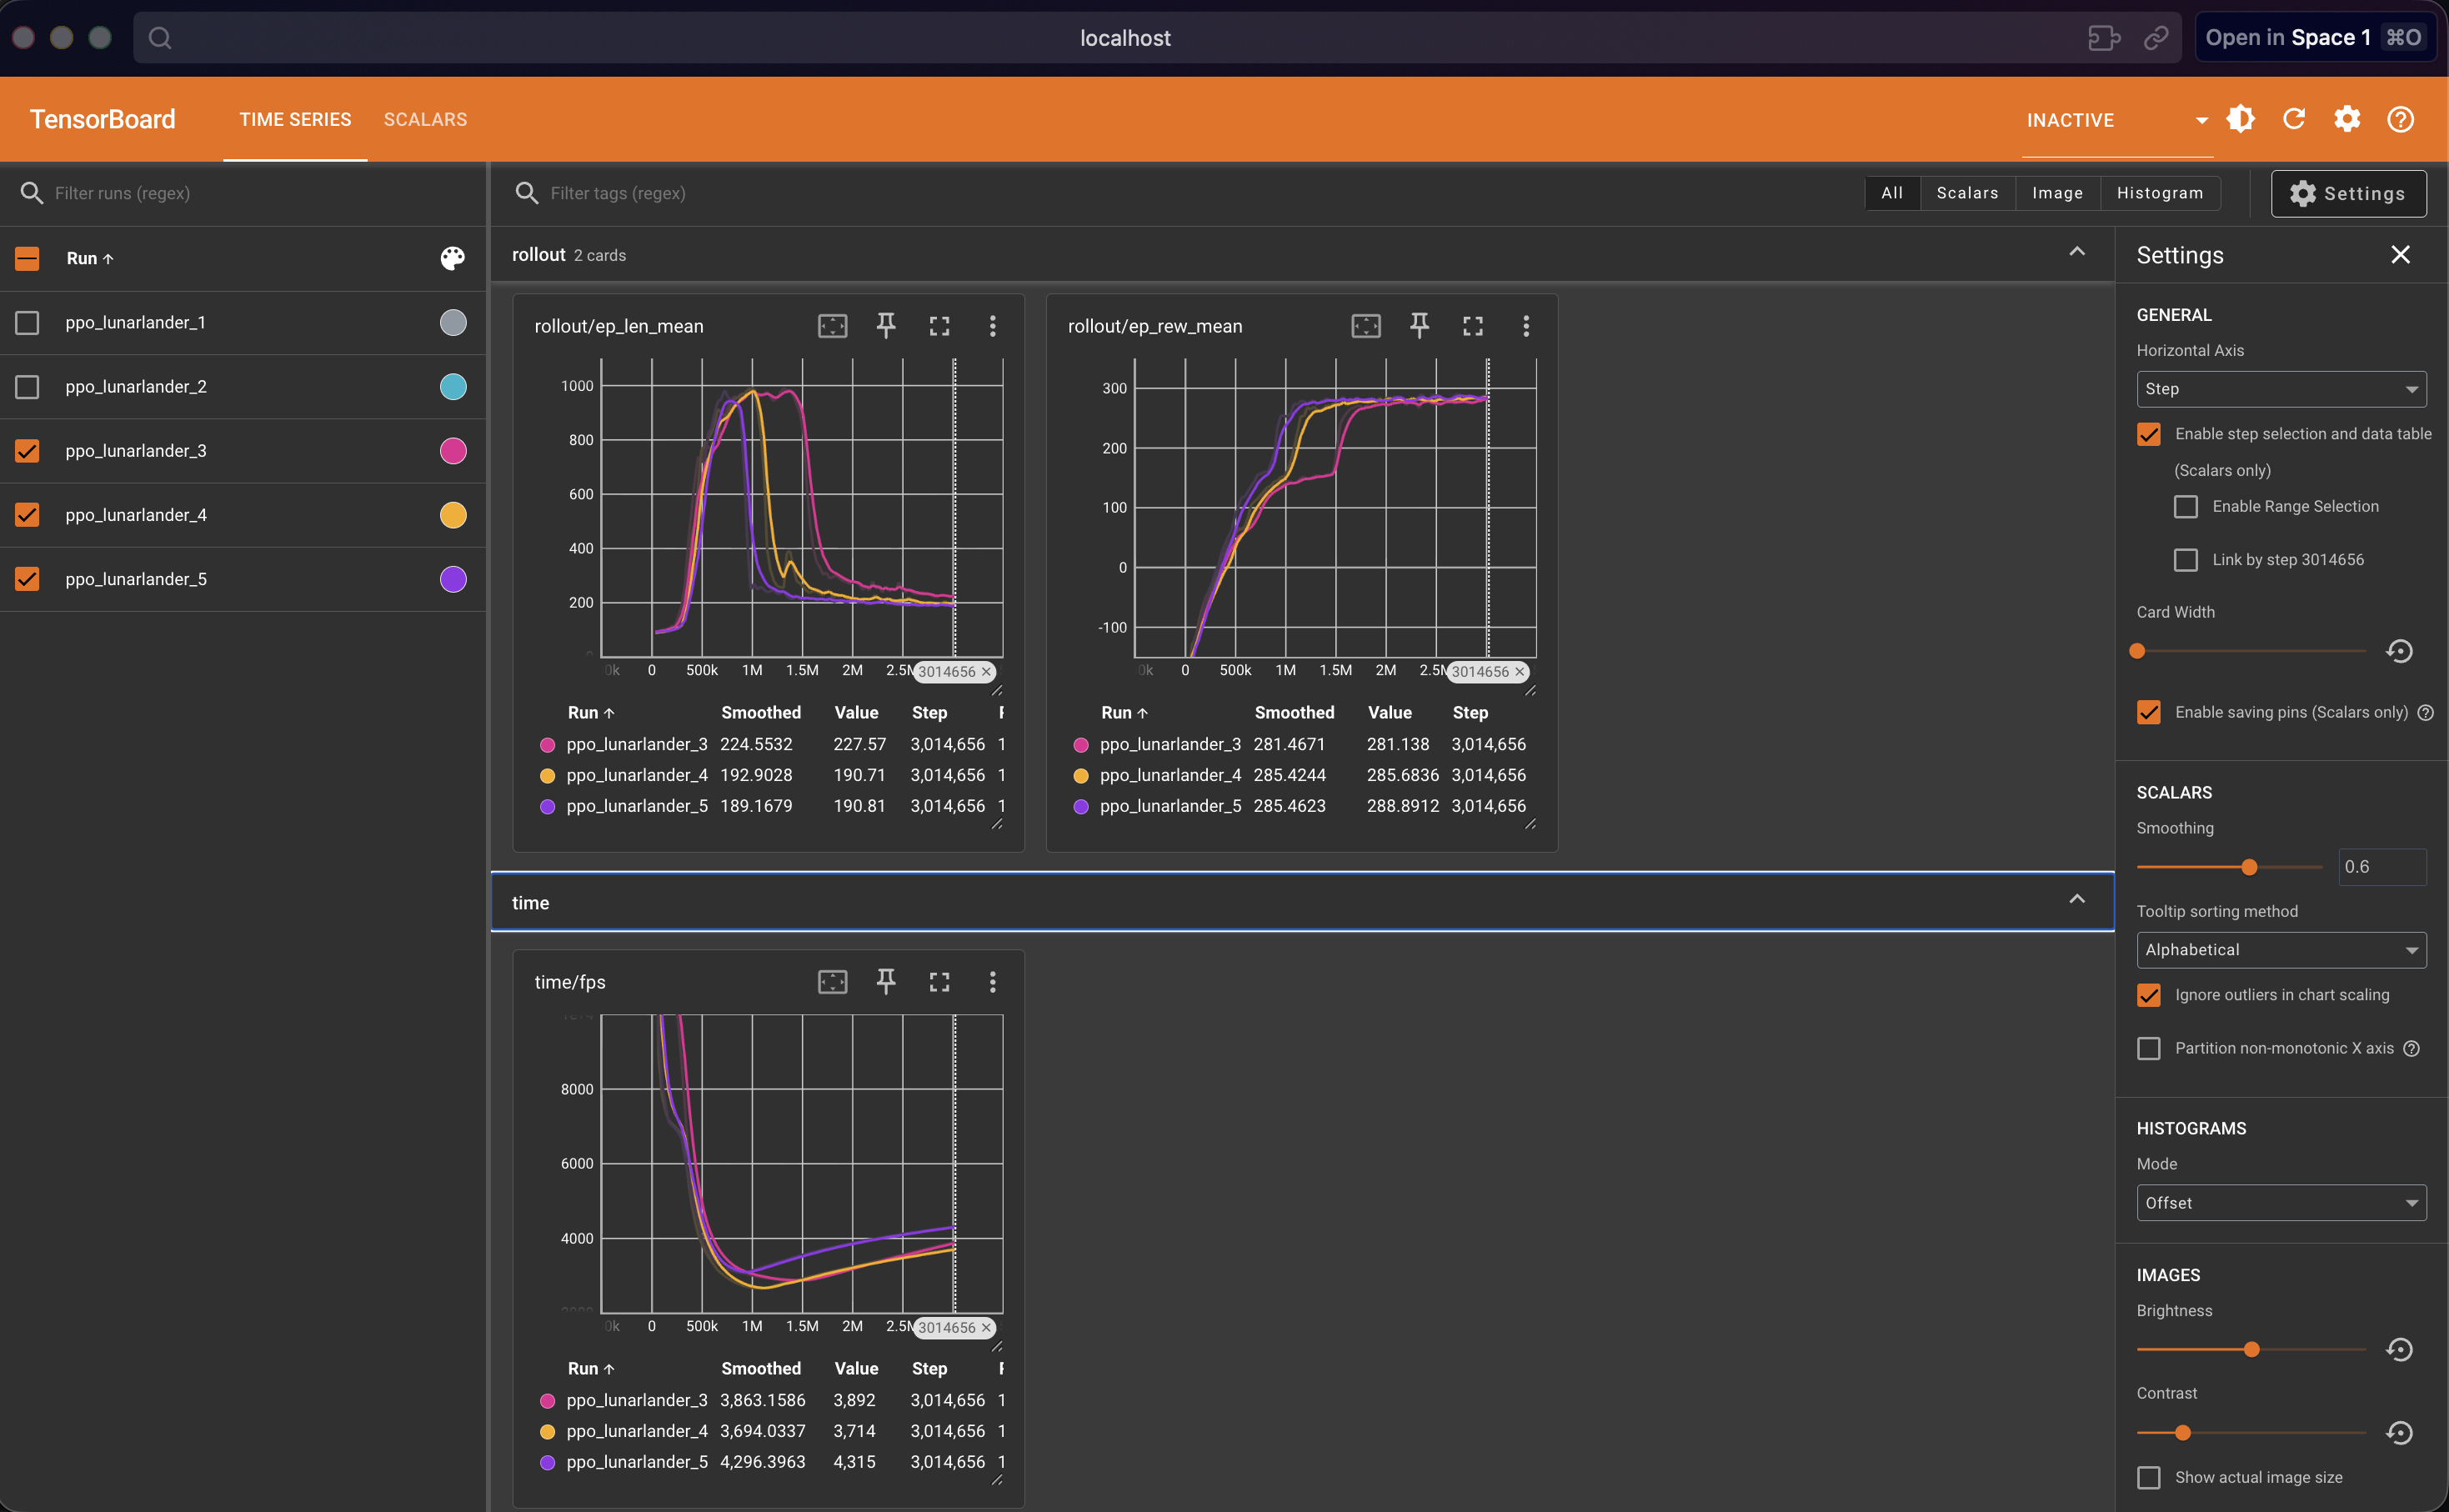Open the run color palette picker

(452, 258)
